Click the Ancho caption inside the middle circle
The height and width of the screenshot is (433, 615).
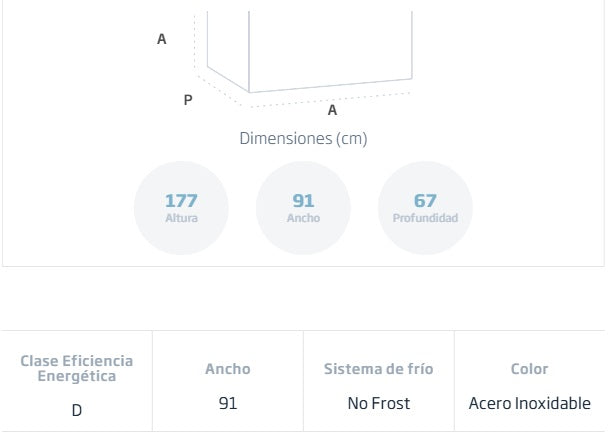pyautogui.click(x=303, y=218)
